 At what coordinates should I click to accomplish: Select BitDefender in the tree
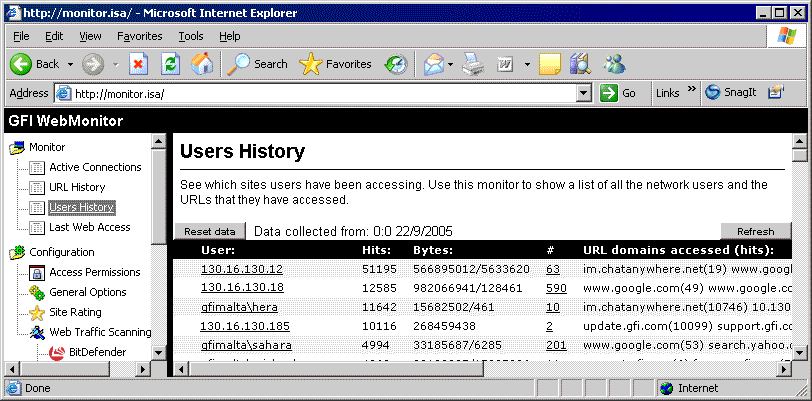click(x=97, y=352)
